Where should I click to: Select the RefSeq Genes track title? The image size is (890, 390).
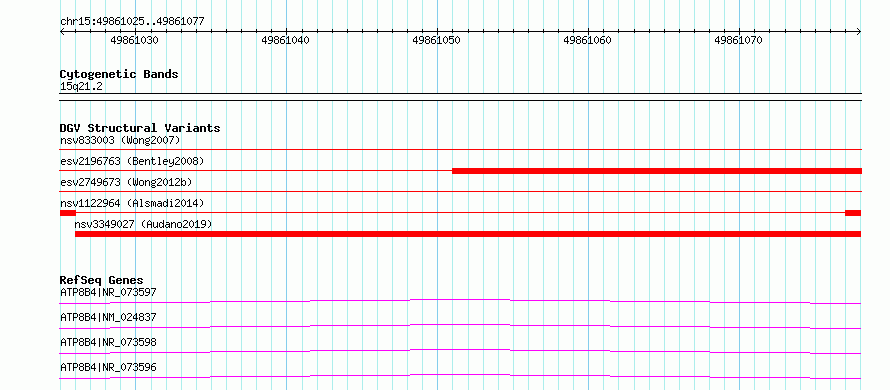102,280
